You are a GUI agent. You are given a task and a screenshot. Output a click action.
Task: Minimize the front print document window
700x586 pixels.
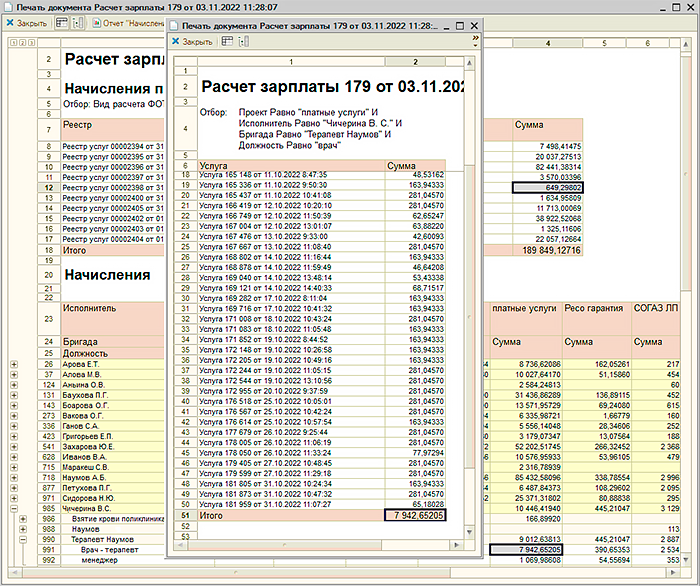[445, 26]
